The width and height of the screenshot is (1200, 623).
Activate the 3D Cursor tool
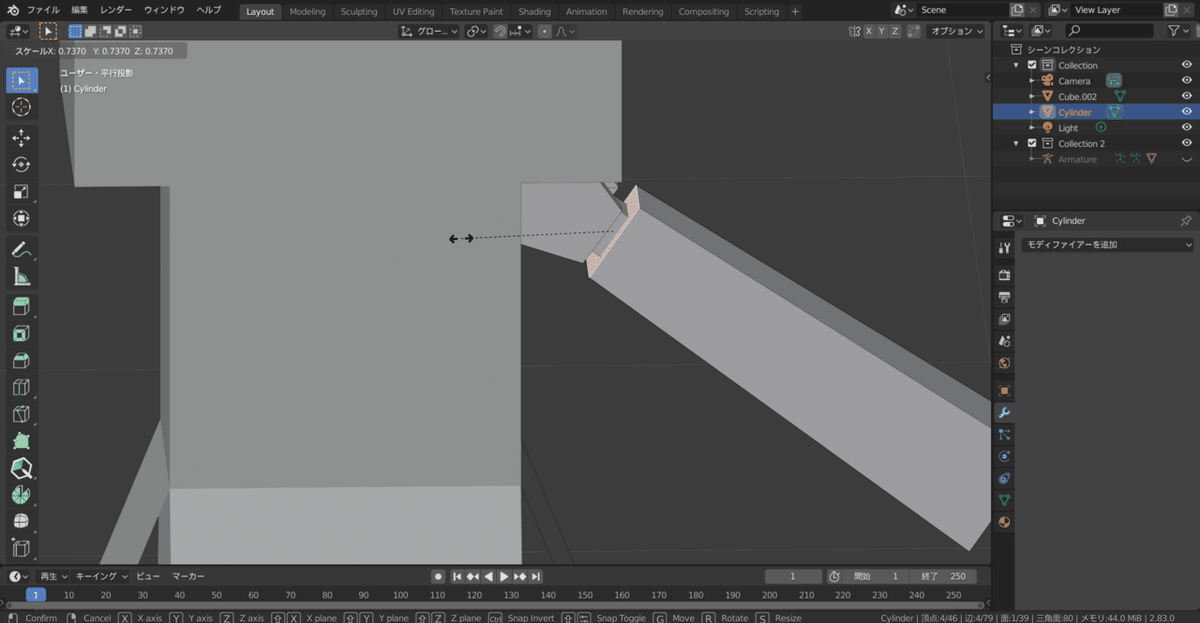pos(21,107)
